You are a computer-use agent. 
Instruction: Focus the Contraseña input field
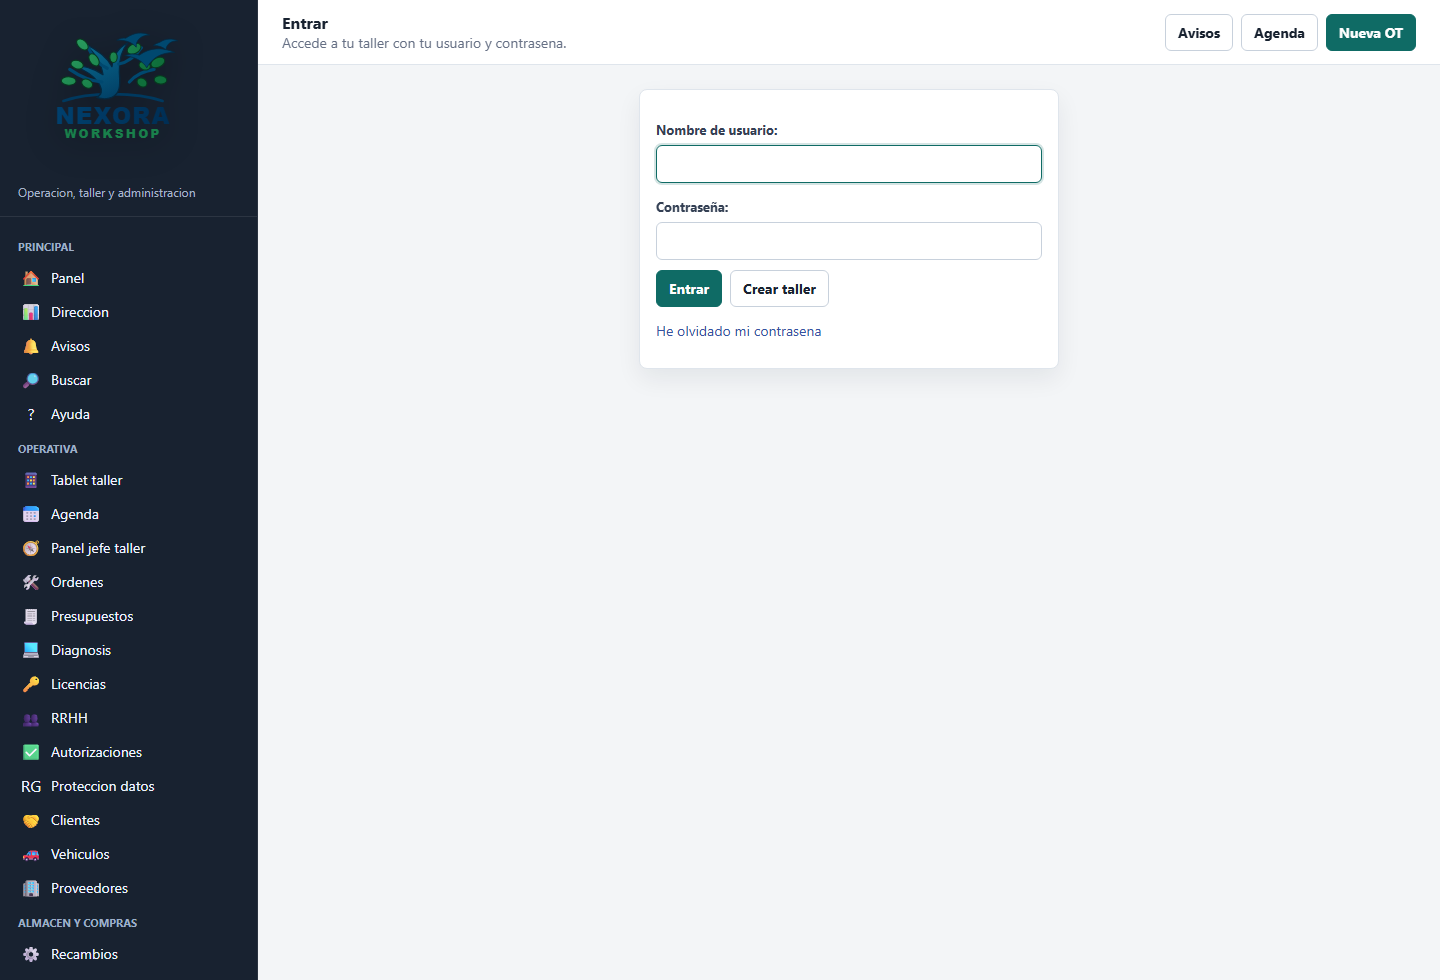coord(849,241)
